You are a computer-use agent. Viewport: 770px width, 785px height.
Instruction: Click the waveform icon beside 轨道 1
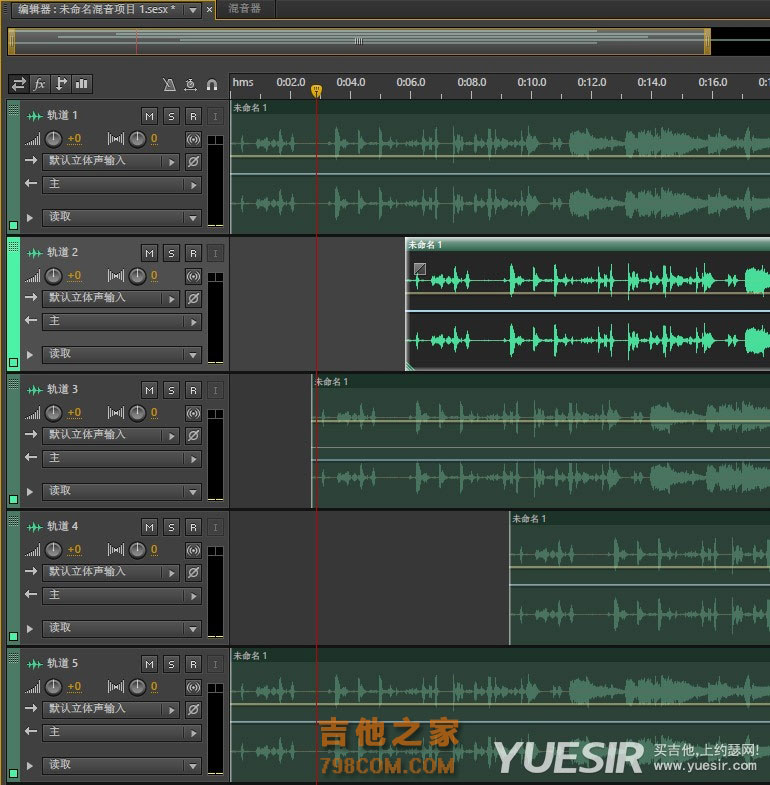pyautogui.click(x=35, y=116)
